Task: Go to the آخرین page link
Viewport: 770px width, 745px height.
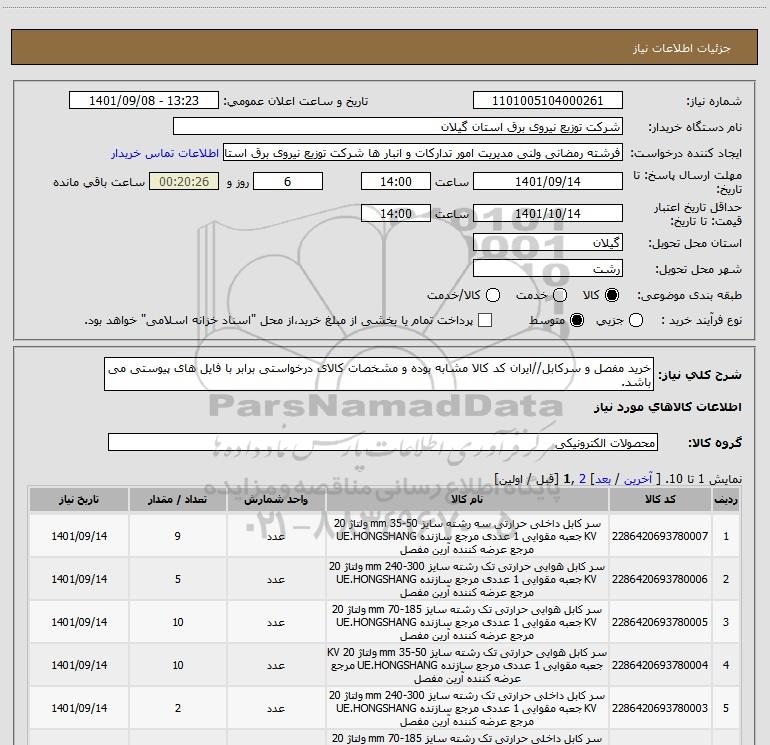Action: click(638, 479)
